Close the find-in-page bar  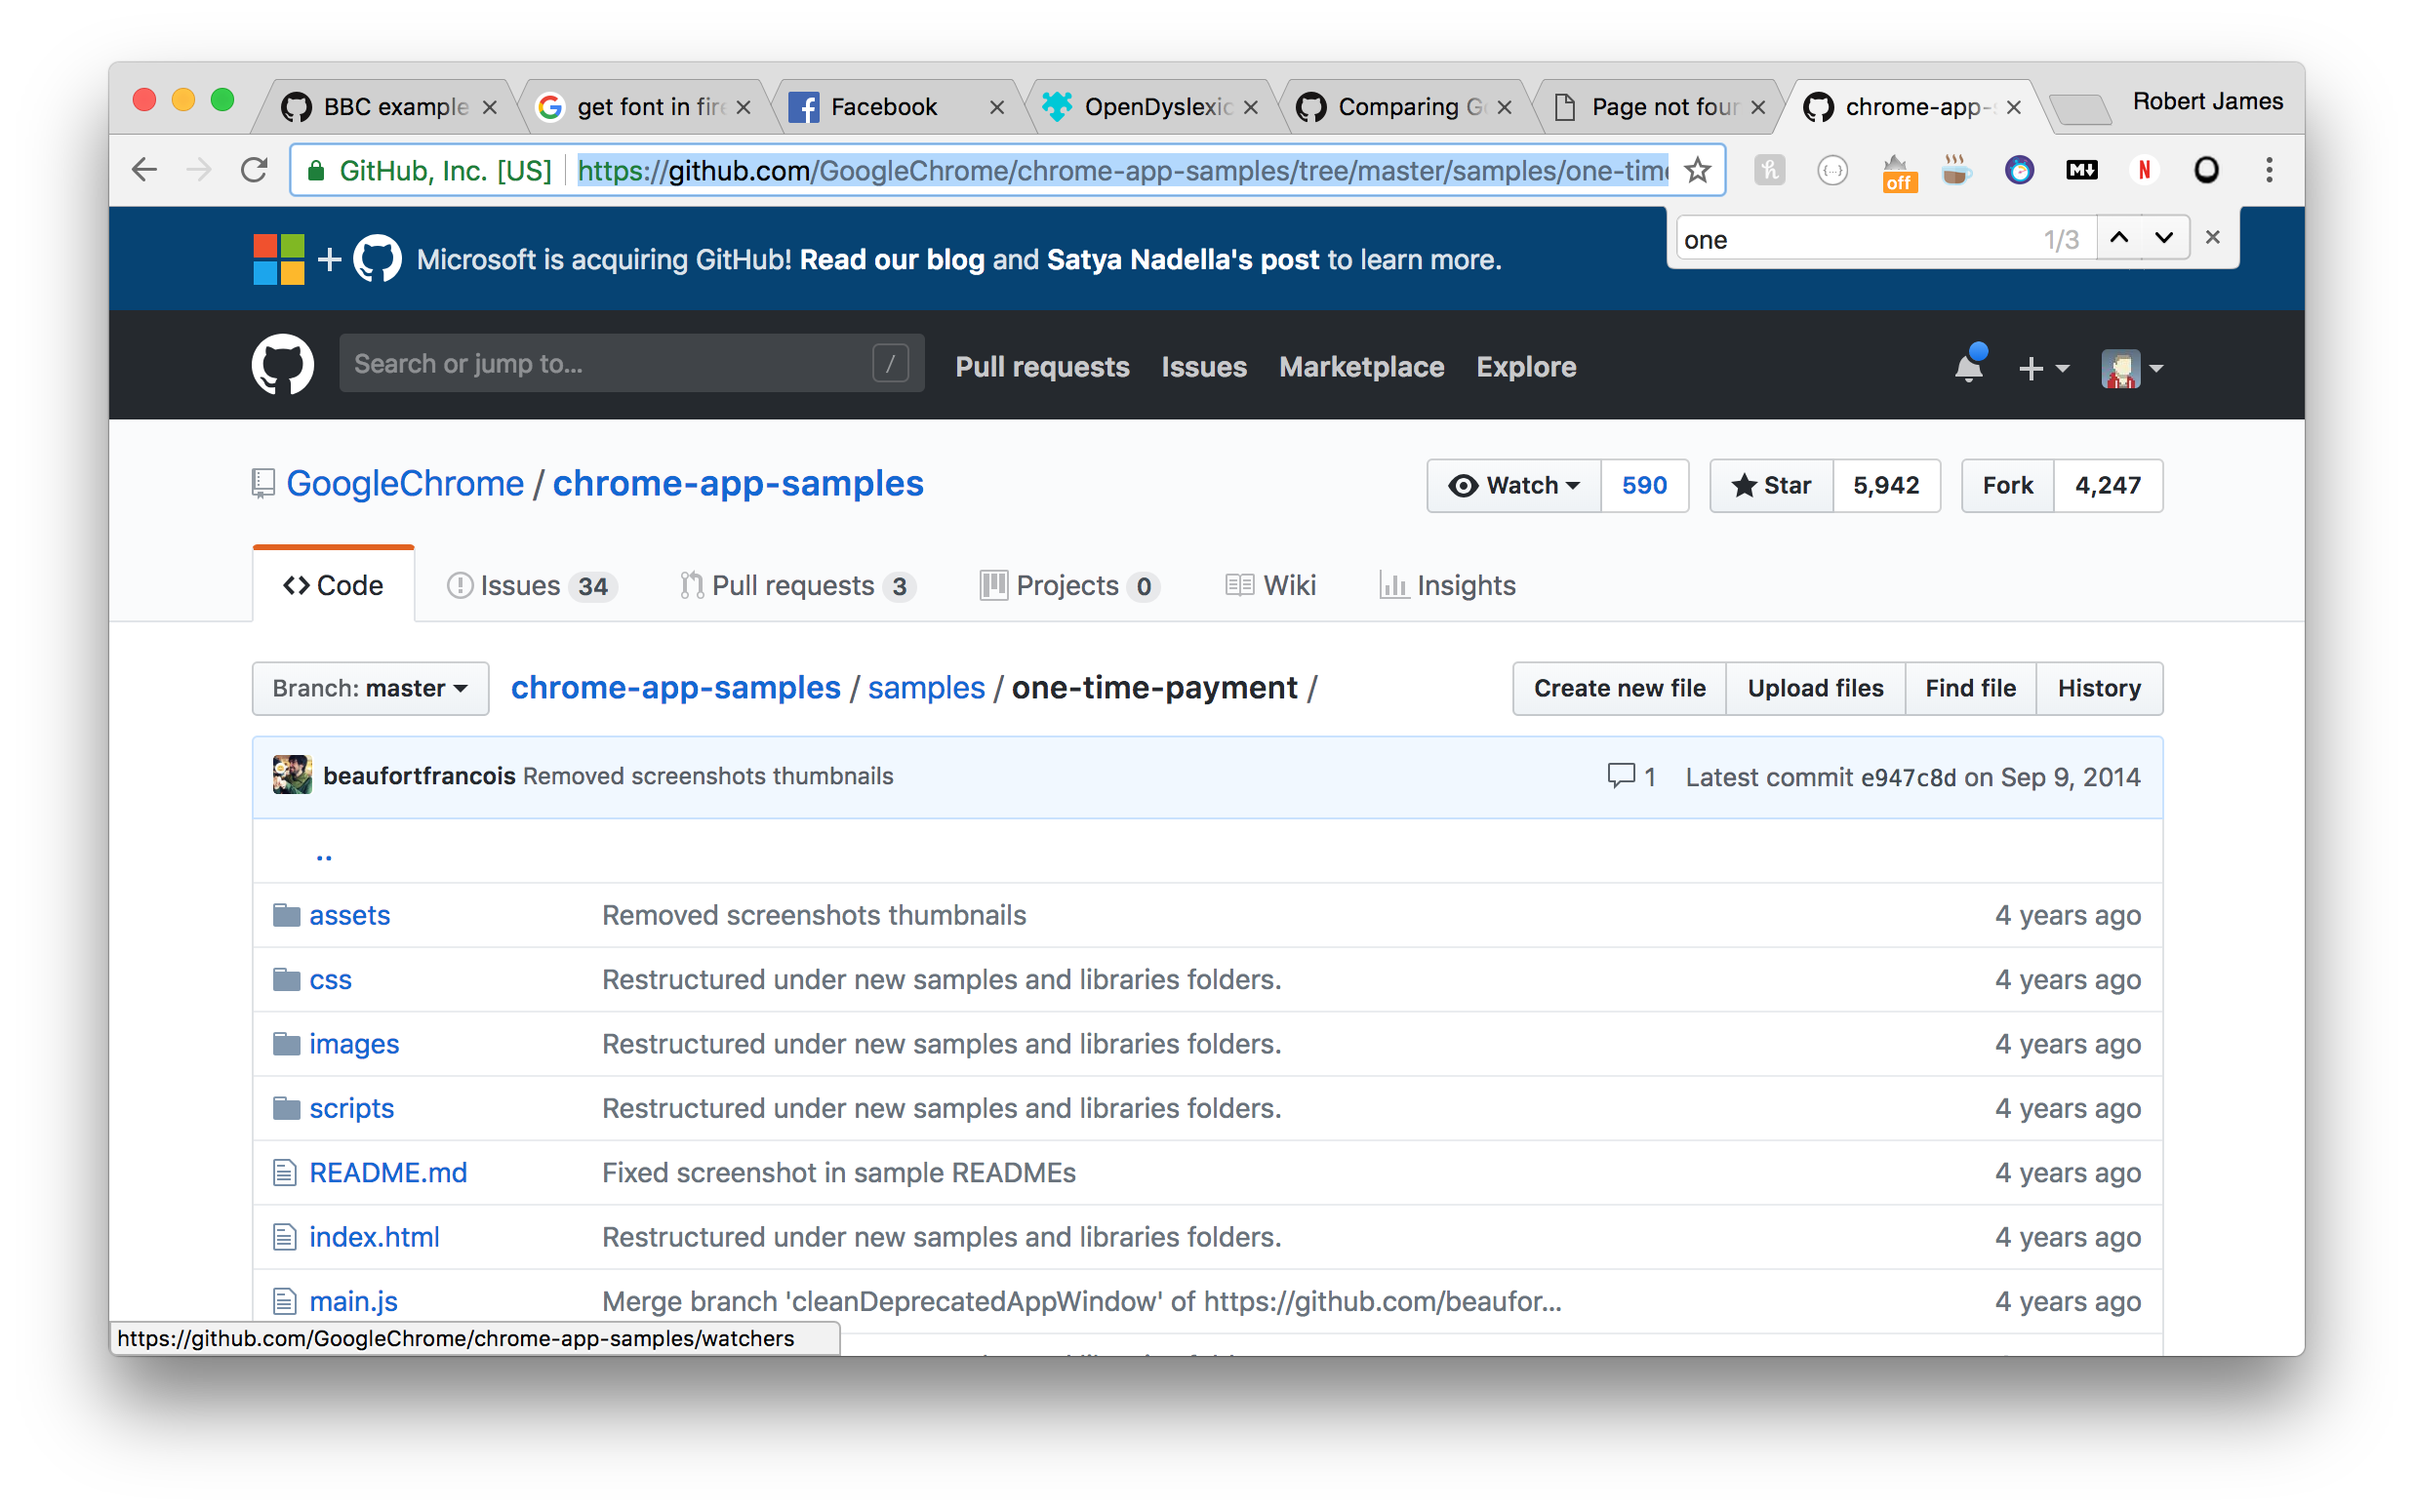click(x=2213, y=238)
